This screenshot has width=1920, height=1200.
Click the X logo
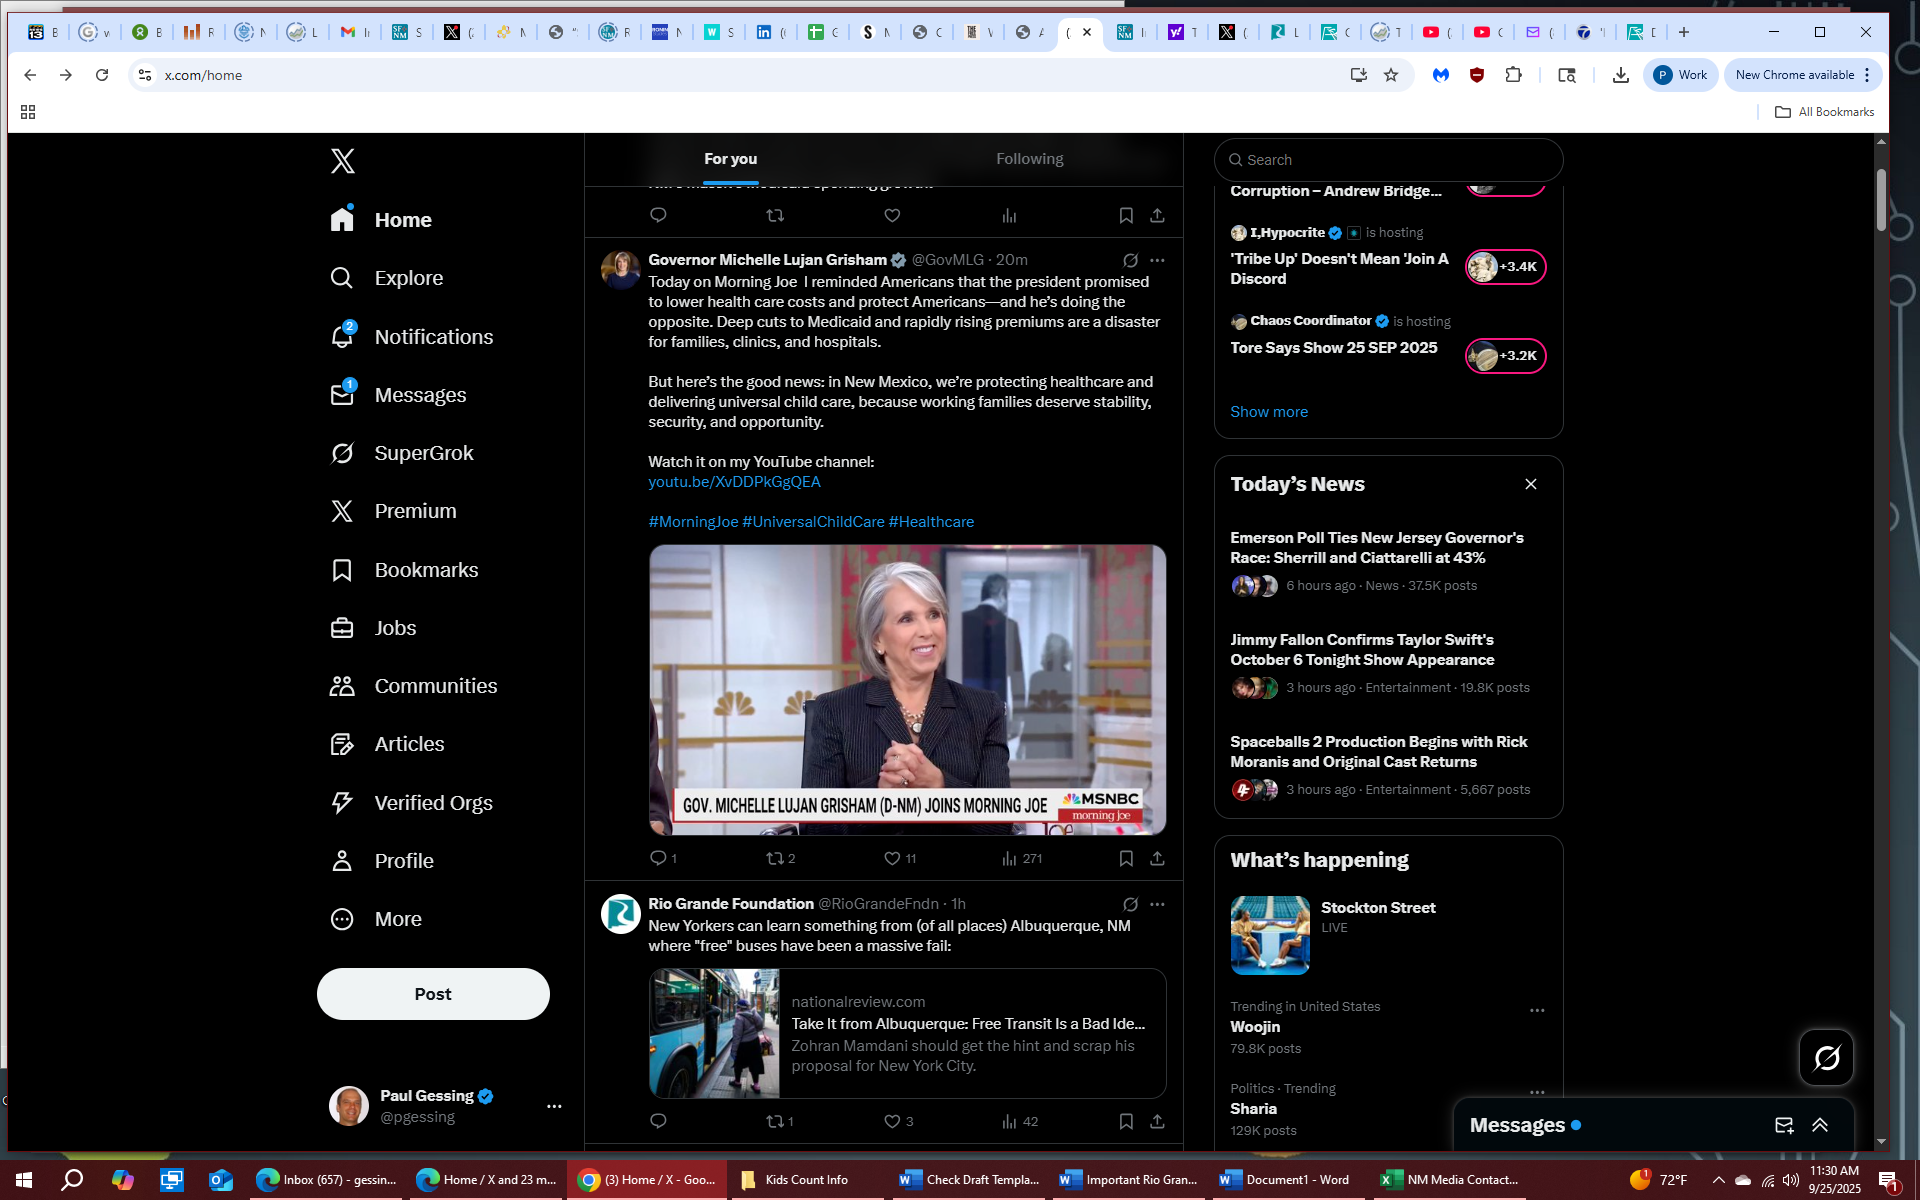(343, 161)
